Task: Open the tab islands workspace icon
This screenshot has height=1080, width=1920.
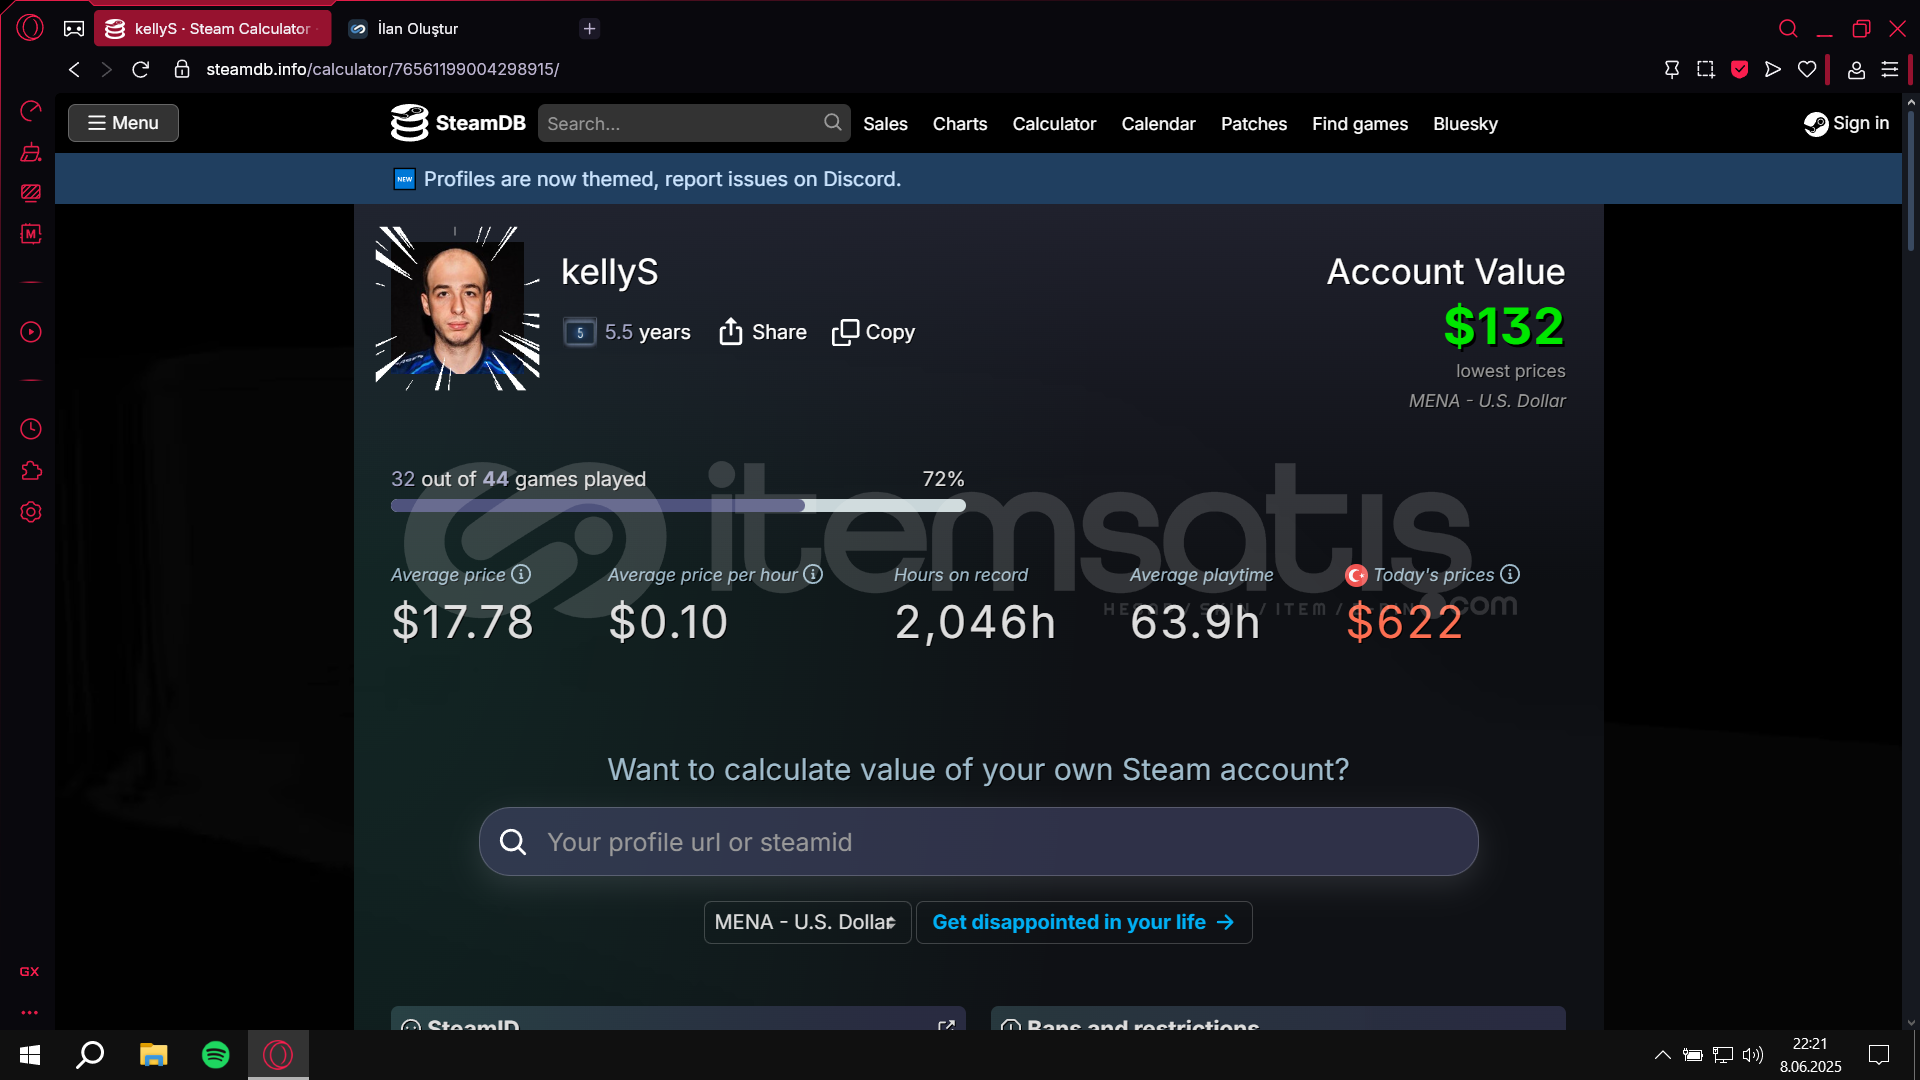Action: pos(74,28)
